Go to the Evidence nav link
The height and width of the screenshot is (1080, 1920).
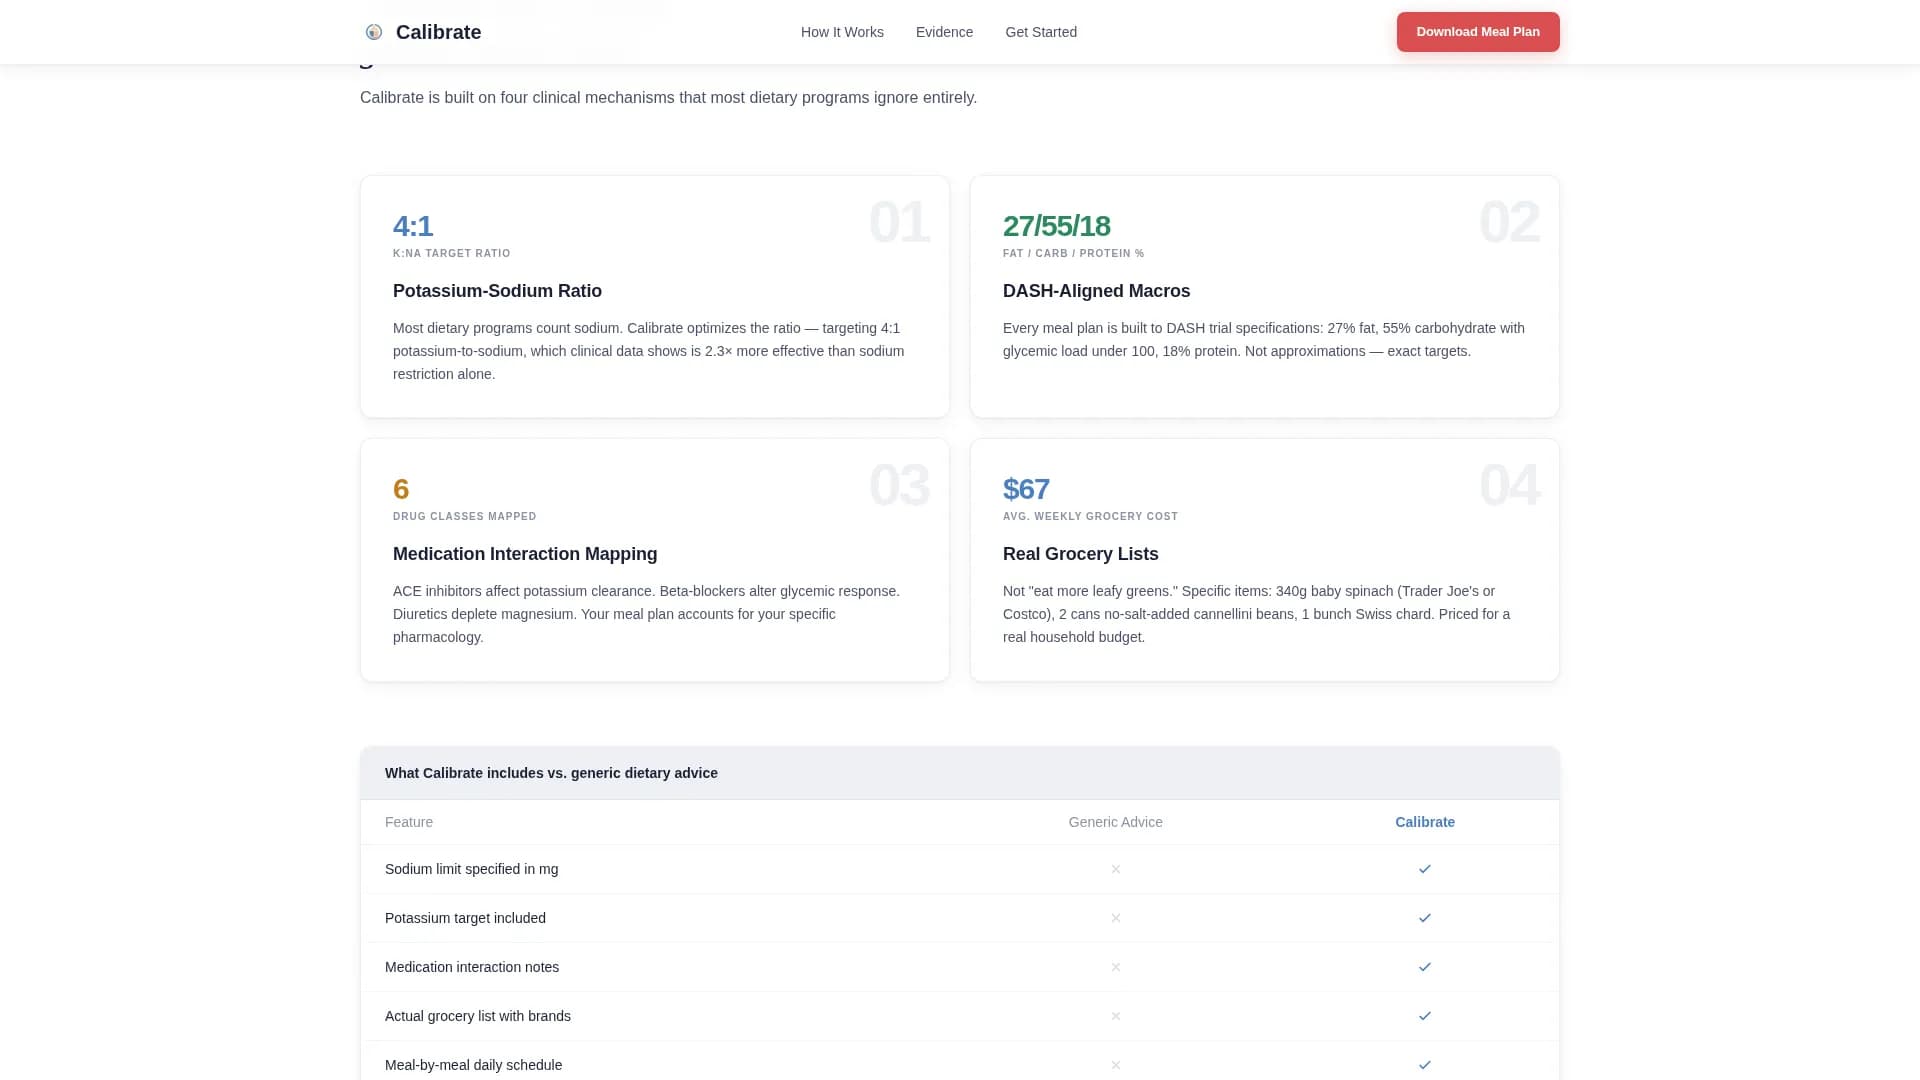[944, 32]
